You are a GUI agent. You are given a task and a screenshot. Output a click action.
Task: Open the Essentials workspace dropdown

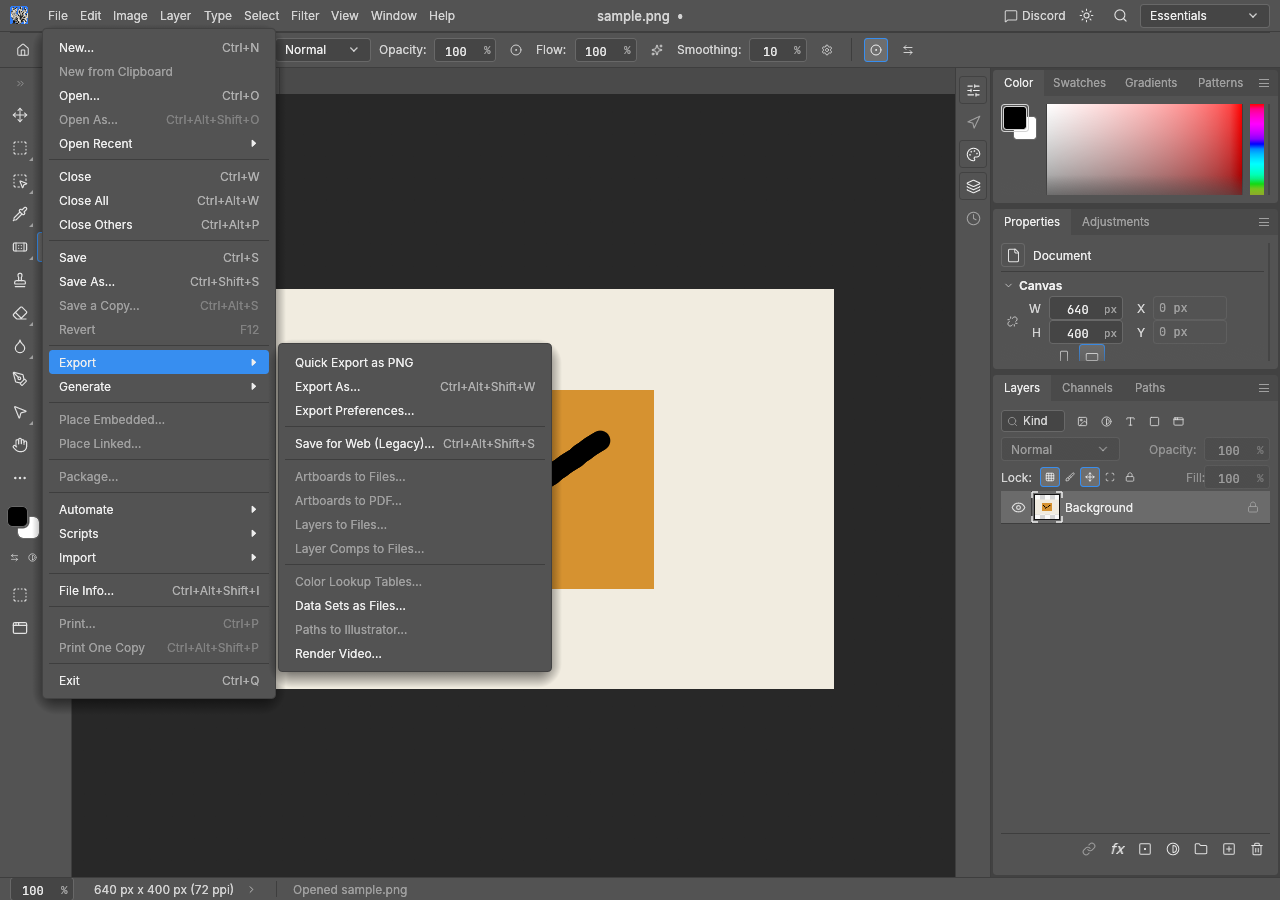pos(1204,16)
